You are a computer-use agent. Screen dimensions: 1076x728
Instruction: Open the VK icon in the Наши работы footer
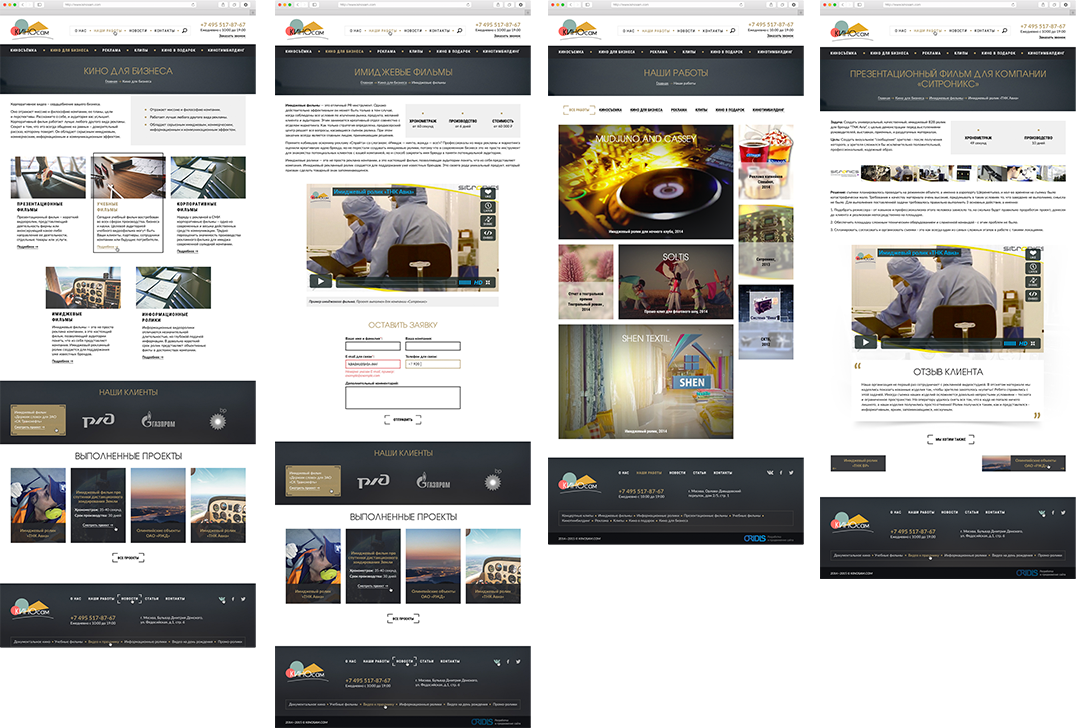point(769,472)
